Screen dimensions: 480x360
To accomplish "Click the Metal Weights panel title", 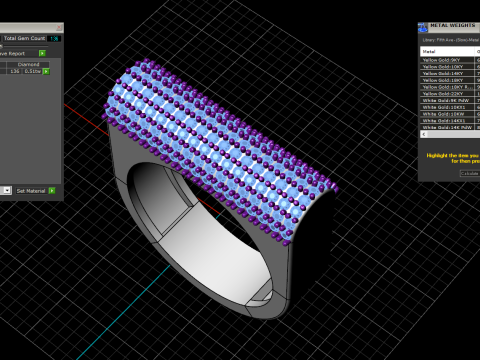I will [x=452, y=25].
